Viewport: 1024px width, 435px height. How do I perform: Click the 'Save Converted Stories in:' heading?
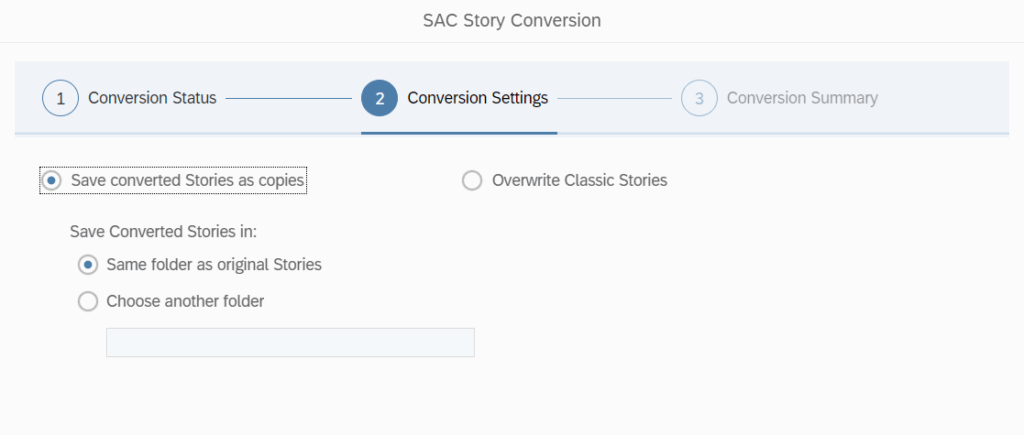click(164, 231)
